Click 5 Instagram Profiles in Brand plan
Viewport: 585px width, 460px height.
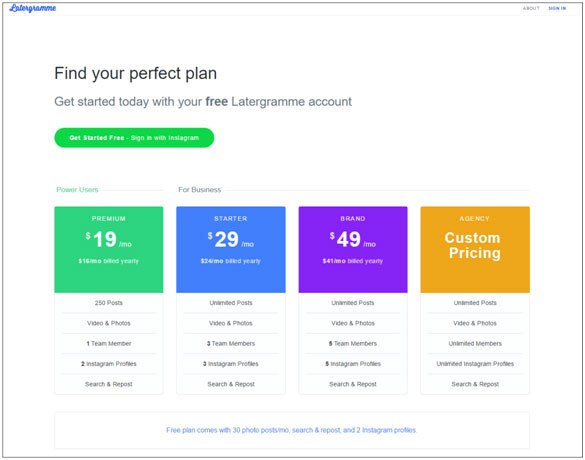click(353, 364)
